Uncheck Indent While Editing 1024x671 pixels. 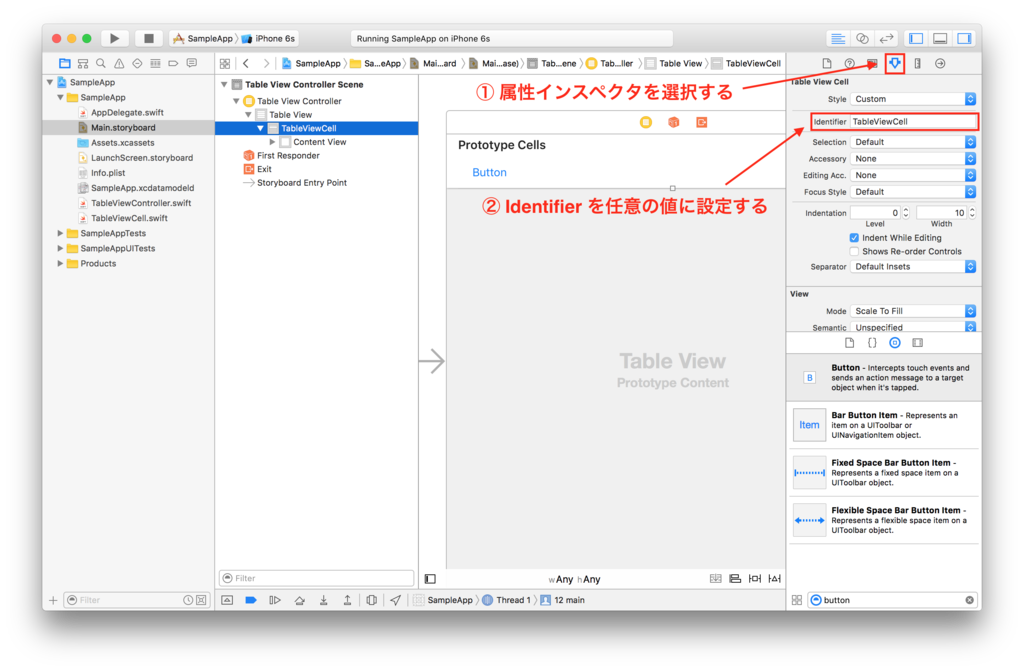854,238
